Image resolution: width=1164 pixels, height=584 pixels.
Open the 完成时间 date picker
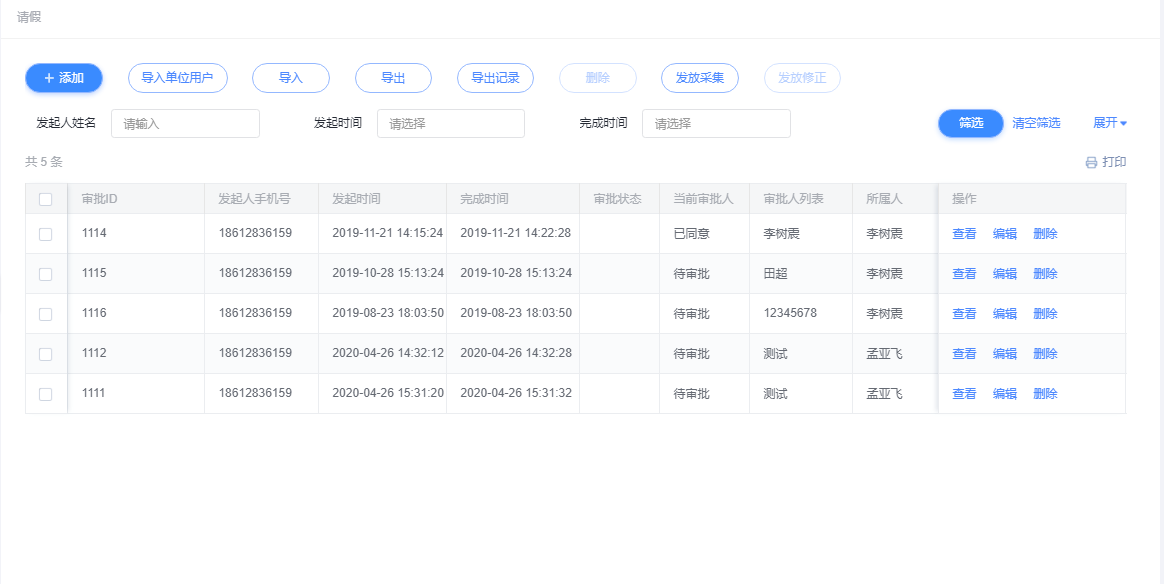click(x=716, y=124)
